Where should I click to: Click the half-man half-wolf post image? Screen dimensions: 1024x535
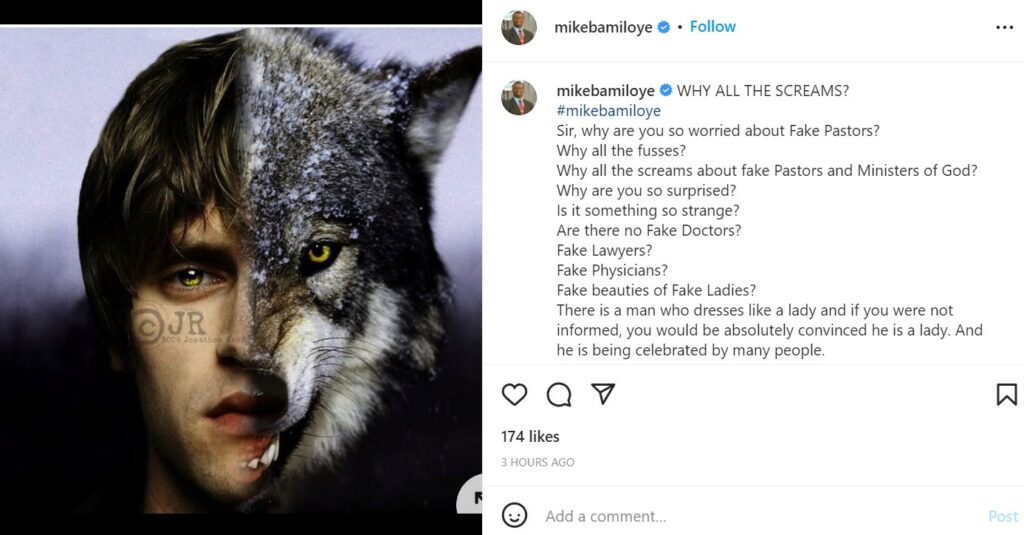[240, 268]
